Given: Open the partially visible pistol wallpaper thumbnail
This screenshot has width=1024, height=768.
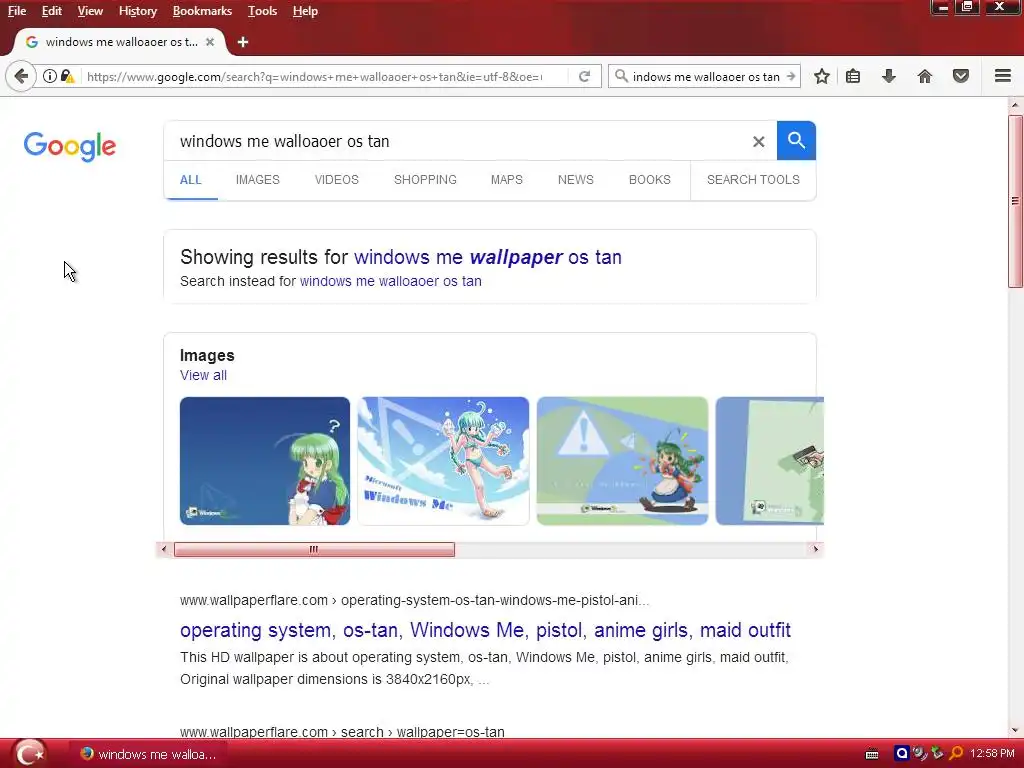Looking at the screenshot, I should point(770,461).
